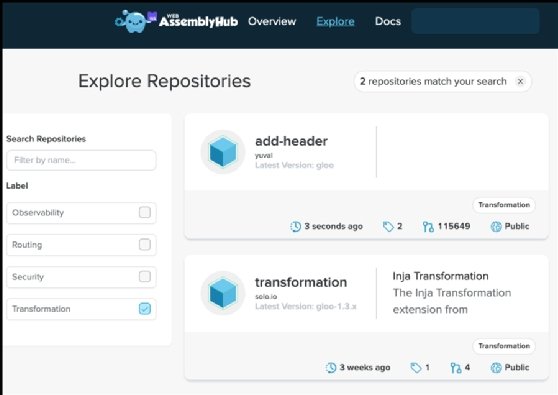Uncheck the Transformation label checkbox
This screenshot has height=395, width=558.
tap(145, 309)
